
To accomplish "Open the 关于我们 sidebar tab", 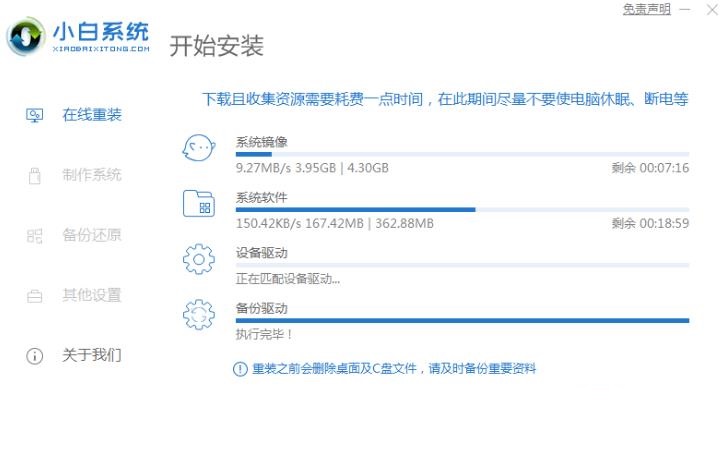I will click(x=92, y=355).
